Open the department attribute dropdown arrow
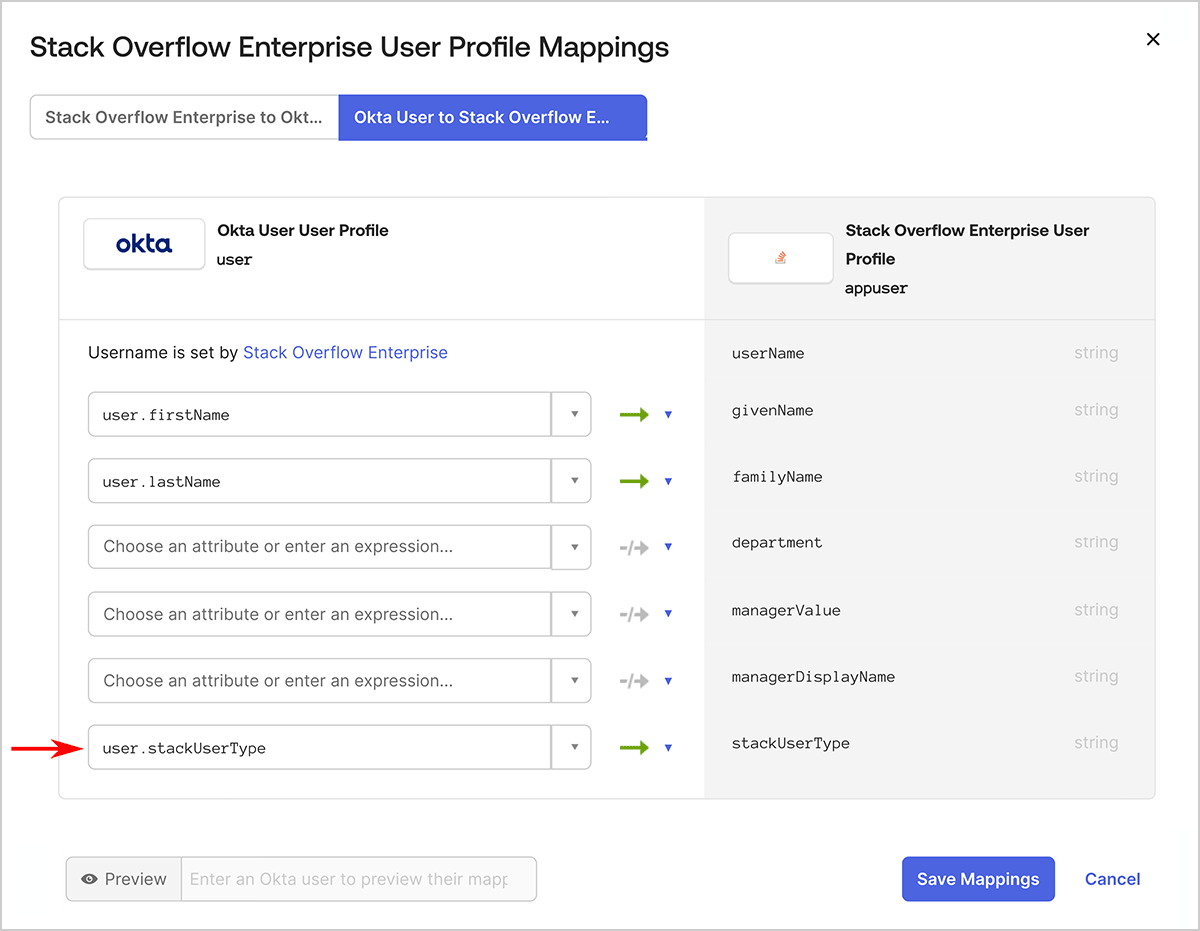 (x=573, y=547)
